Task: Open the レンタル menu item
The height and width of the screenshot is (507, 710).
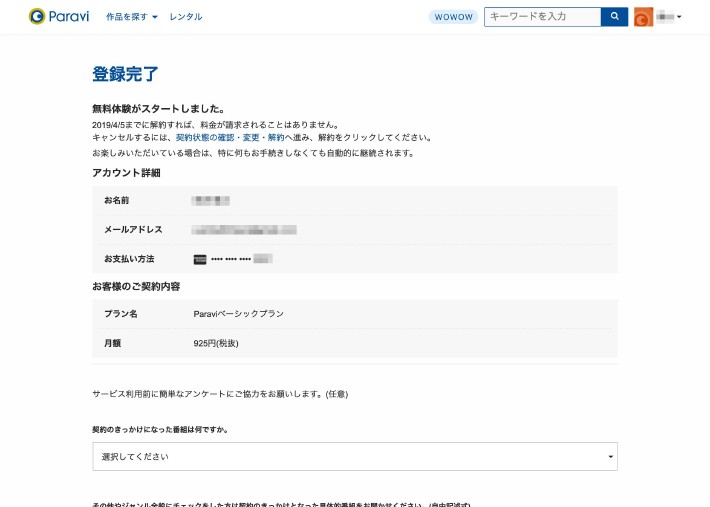Action: tap(186, 17)
